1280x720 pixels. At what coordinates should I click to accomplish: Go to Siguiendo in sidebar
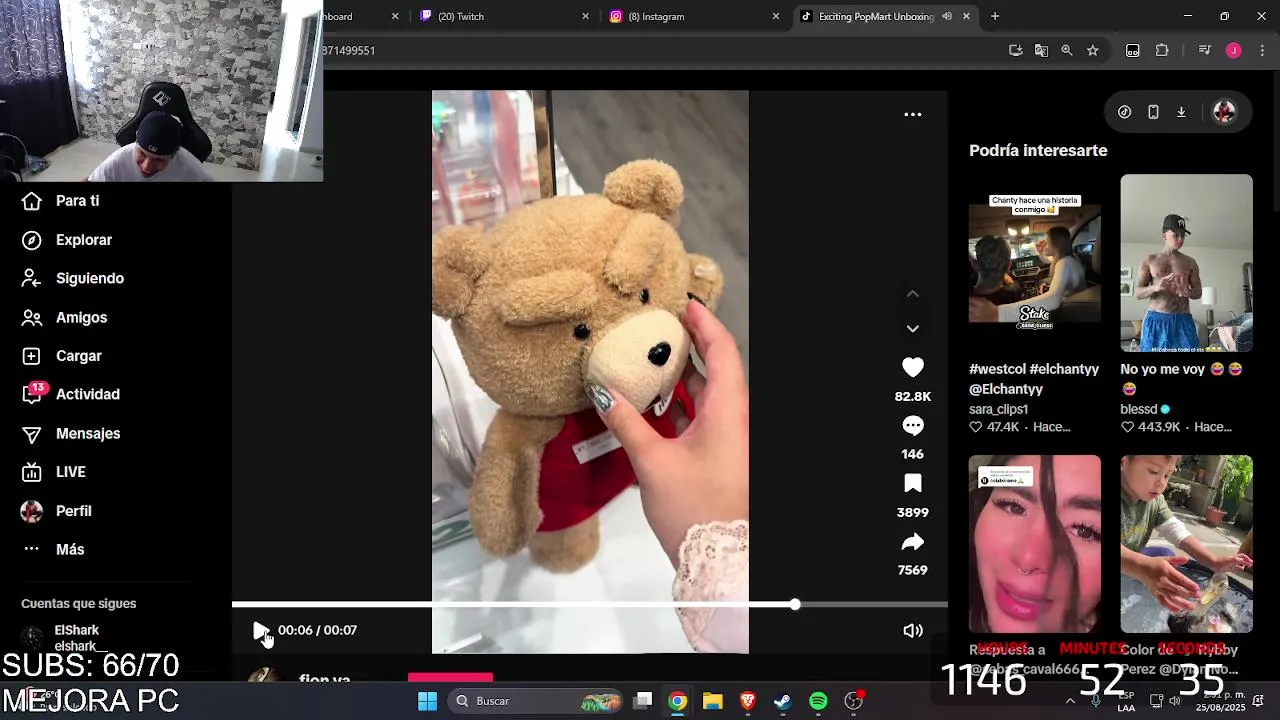click(72, 279)
